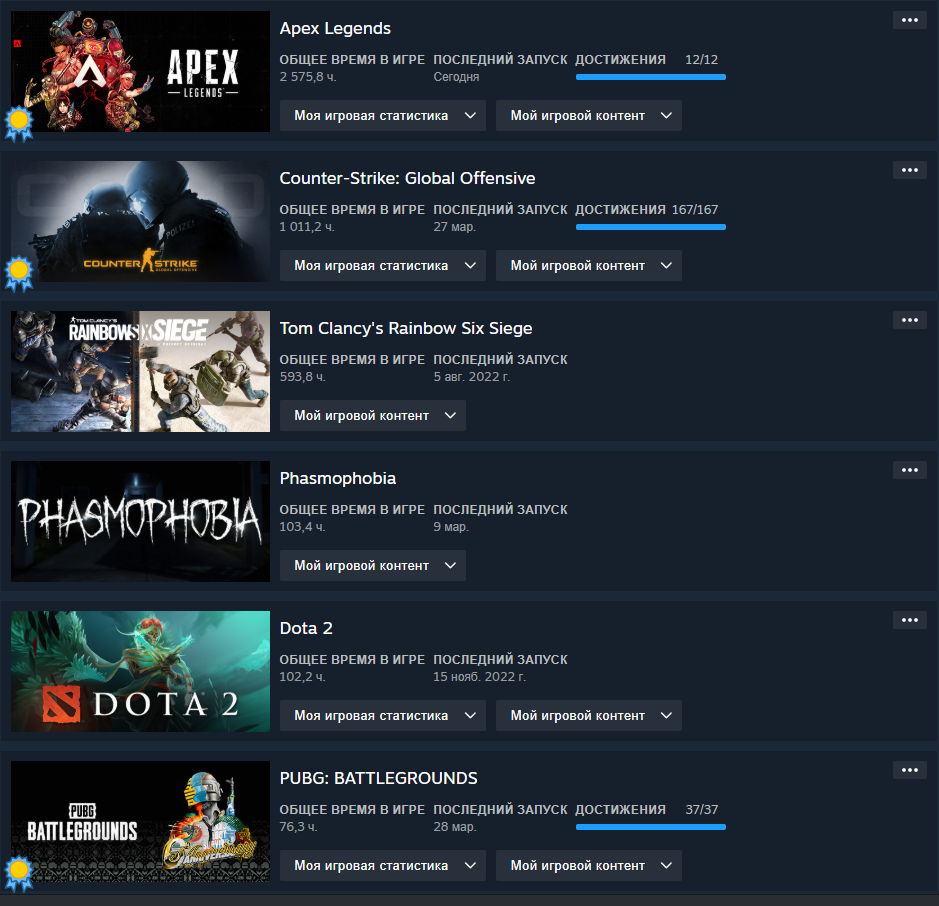Expand PUBG 'Мой игровой контент' dropdown
Image resolution: width=939 pixels, height=906 pixels.
589,865
